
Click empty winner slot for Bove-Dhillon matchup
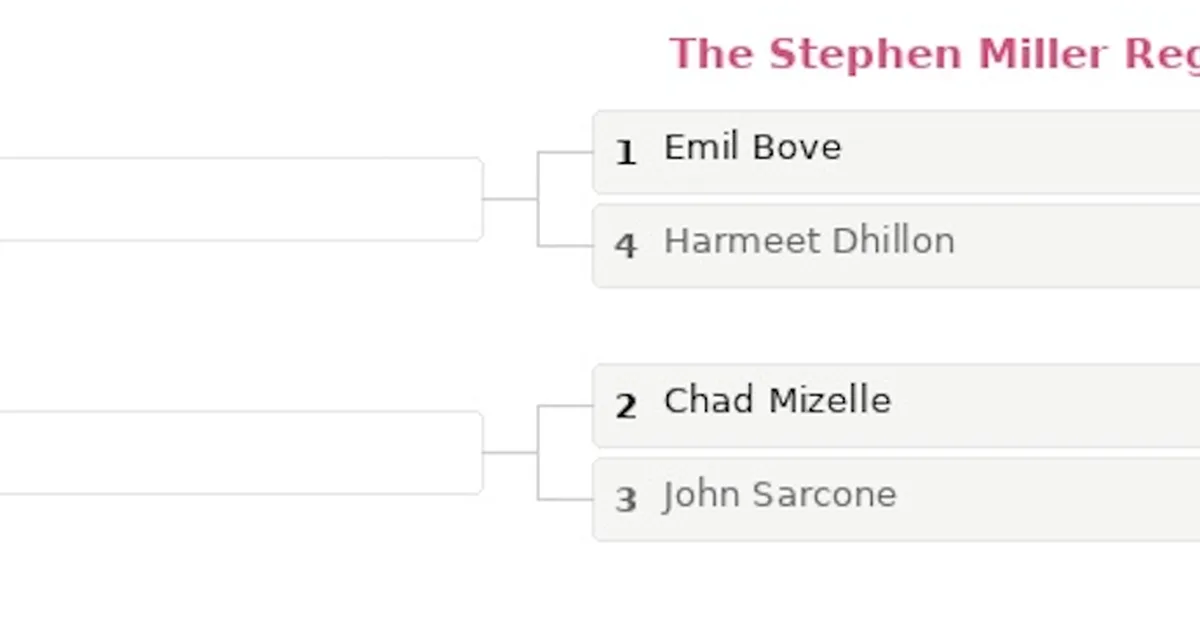240,199
